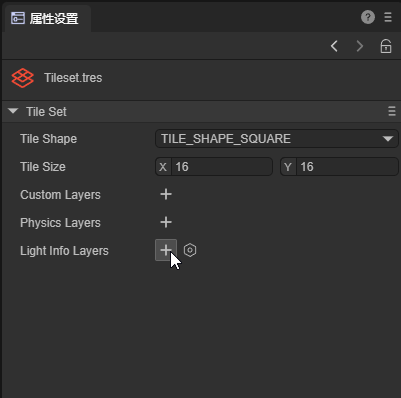Screen dimensions: 401x398
Task: Open the Tile Set section menu icon
Action: [x=392, y=111]
